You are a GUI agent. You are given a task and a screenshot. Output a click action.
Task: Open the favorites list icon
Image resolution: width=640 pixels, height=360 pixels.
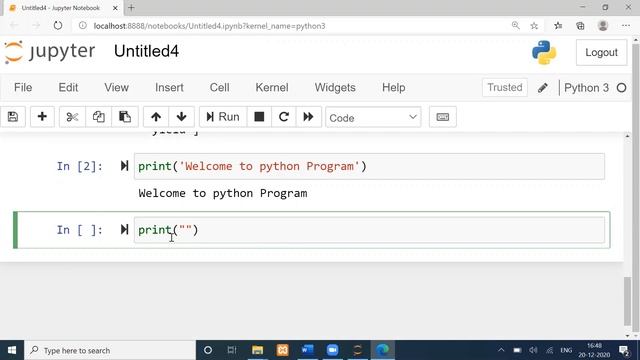(x=558, y=26)
